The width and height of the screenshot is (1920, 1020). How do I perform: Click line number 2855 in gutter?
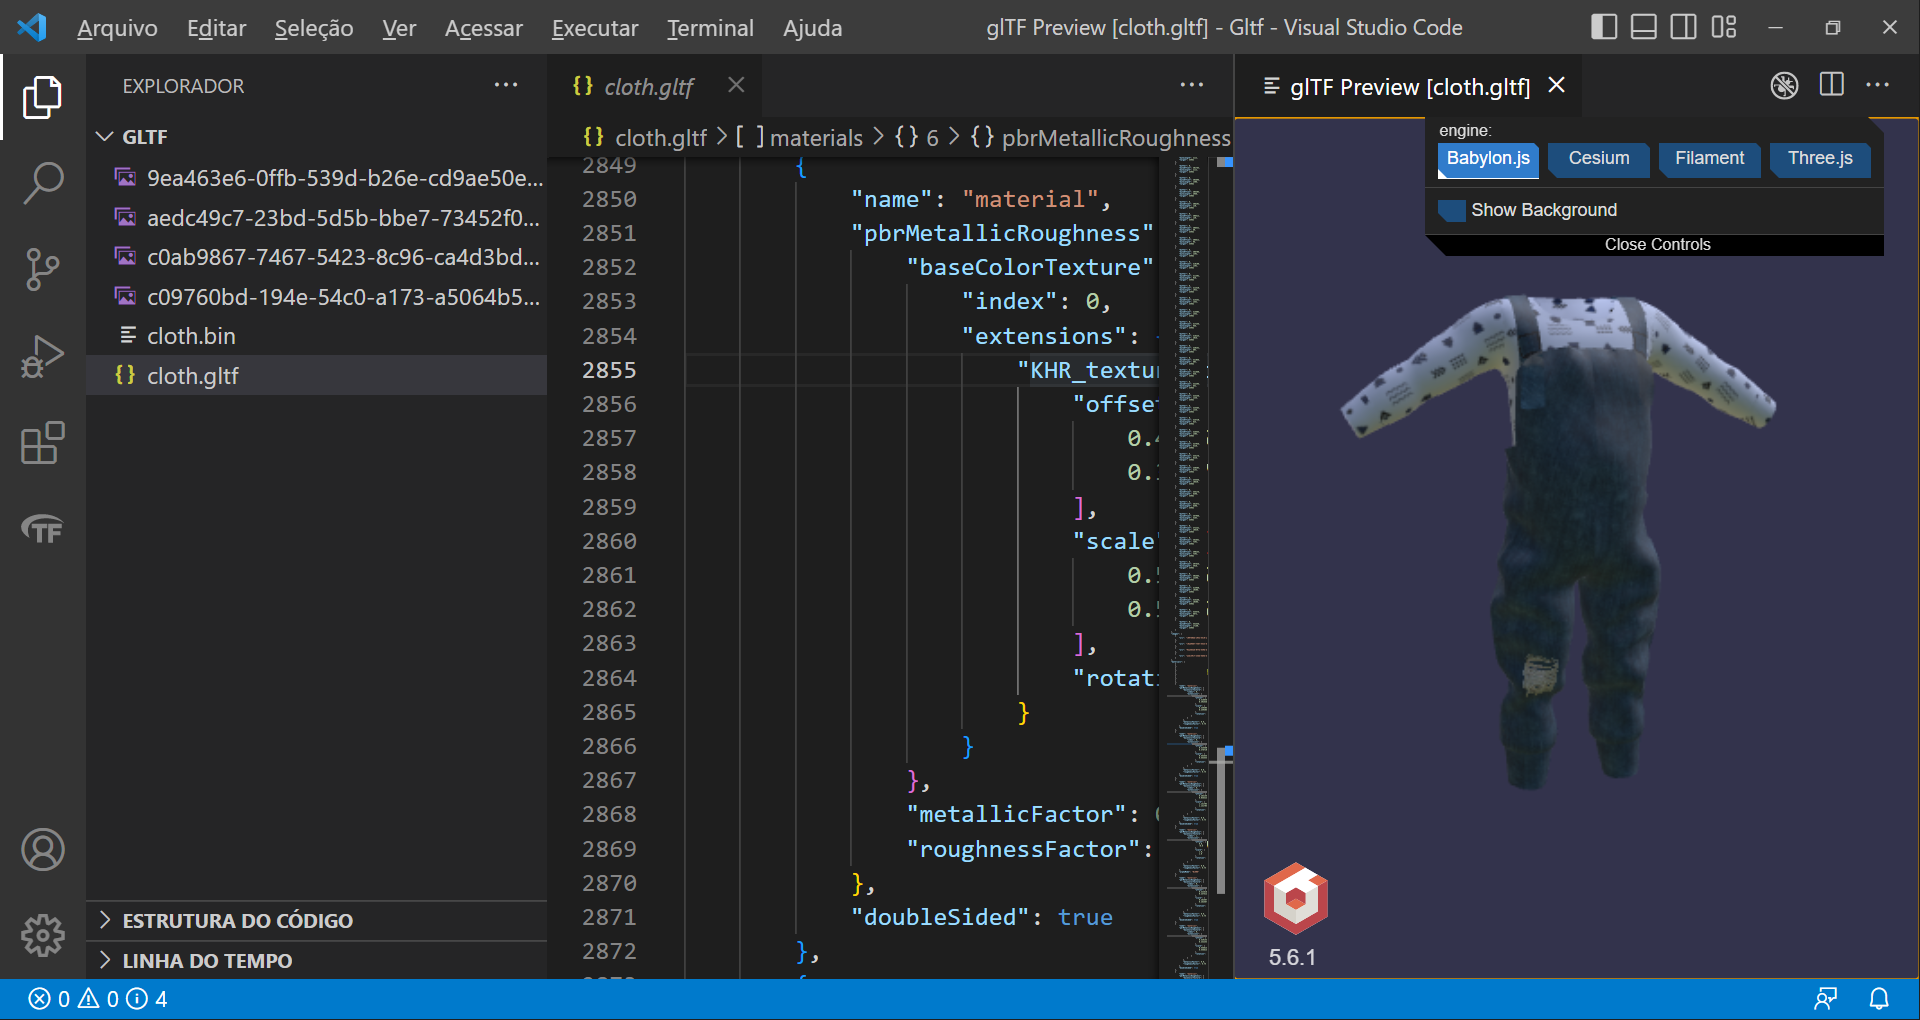[x=609, y=370]
